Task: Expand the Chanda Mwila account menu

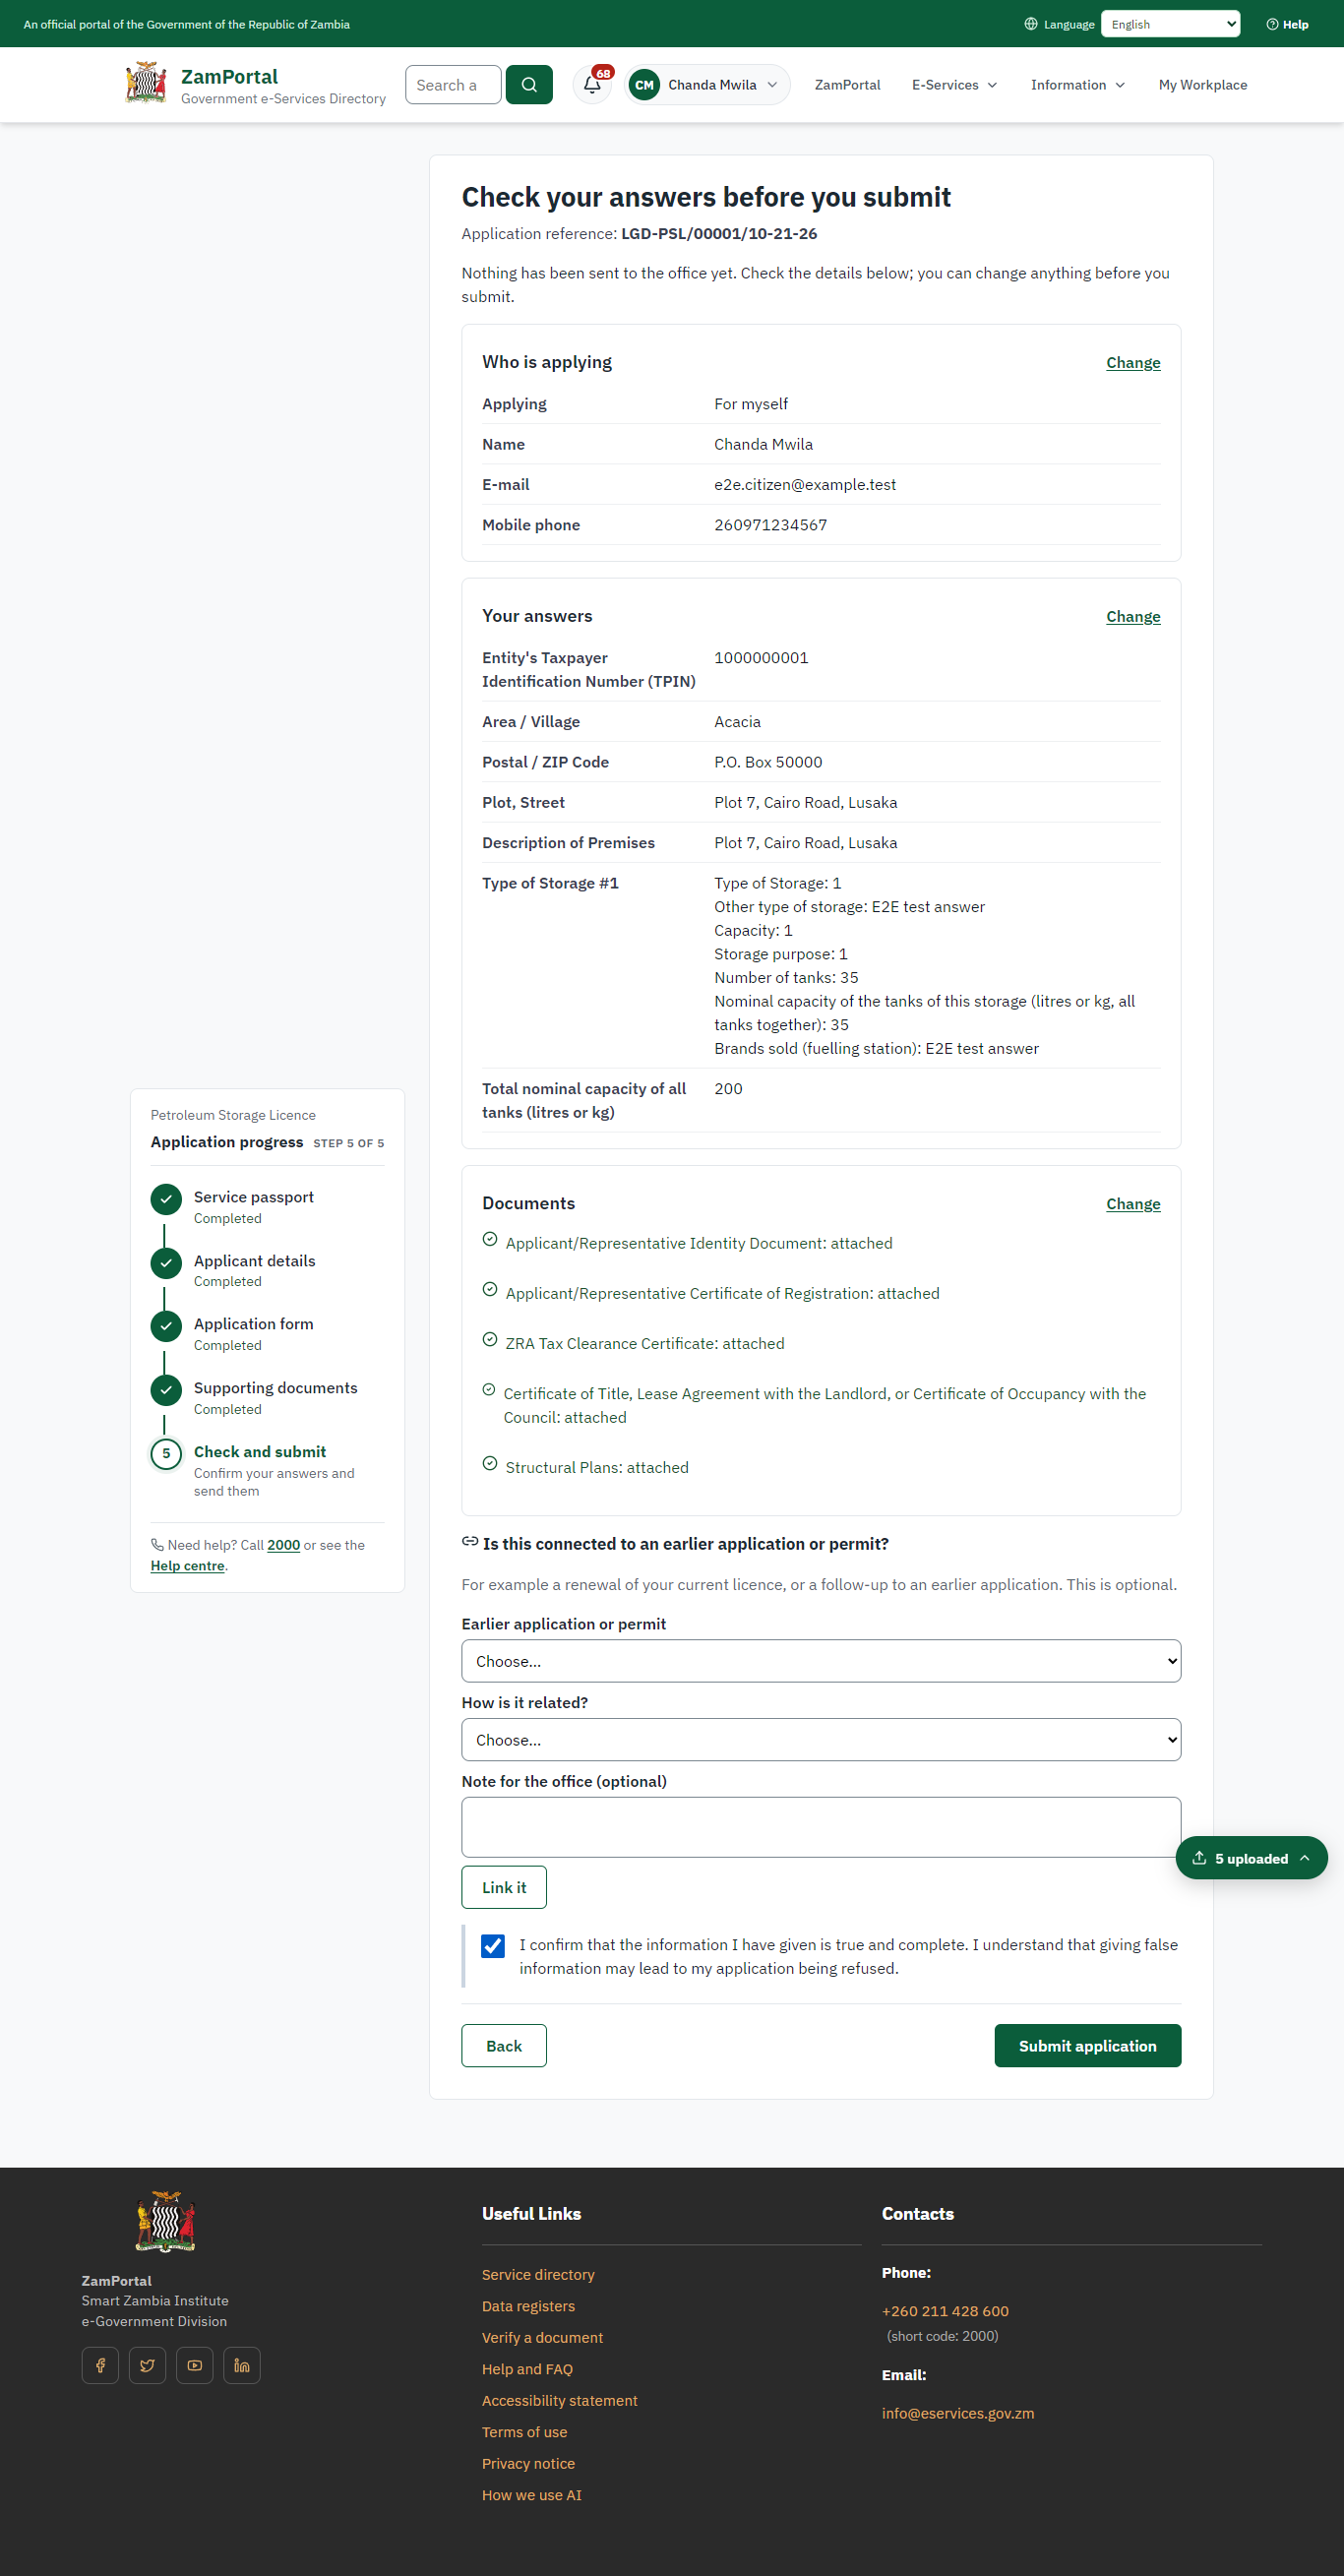Action: click(708, 85)
